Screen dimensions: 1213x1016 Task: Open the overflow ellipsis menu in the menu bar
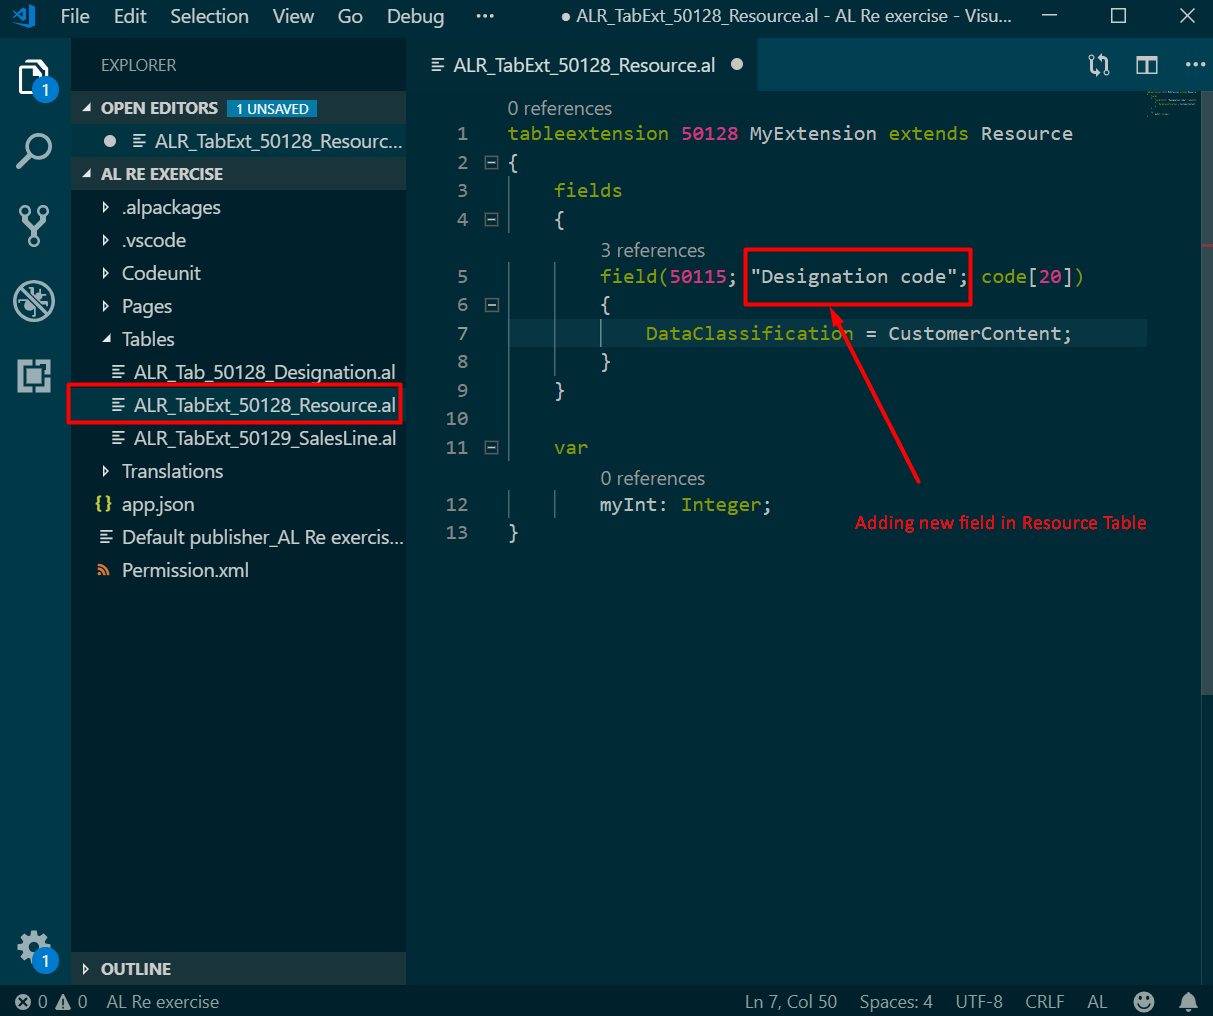(485, 16)
